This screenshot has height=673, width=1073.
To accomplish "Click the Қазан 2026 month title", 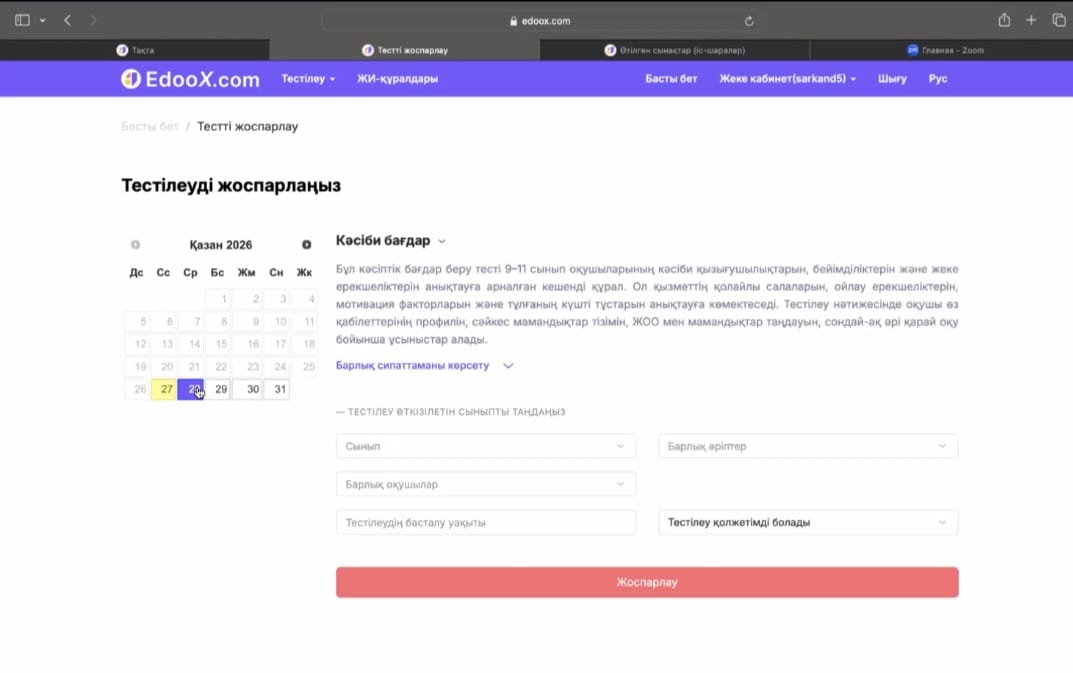I will (220, 245).
